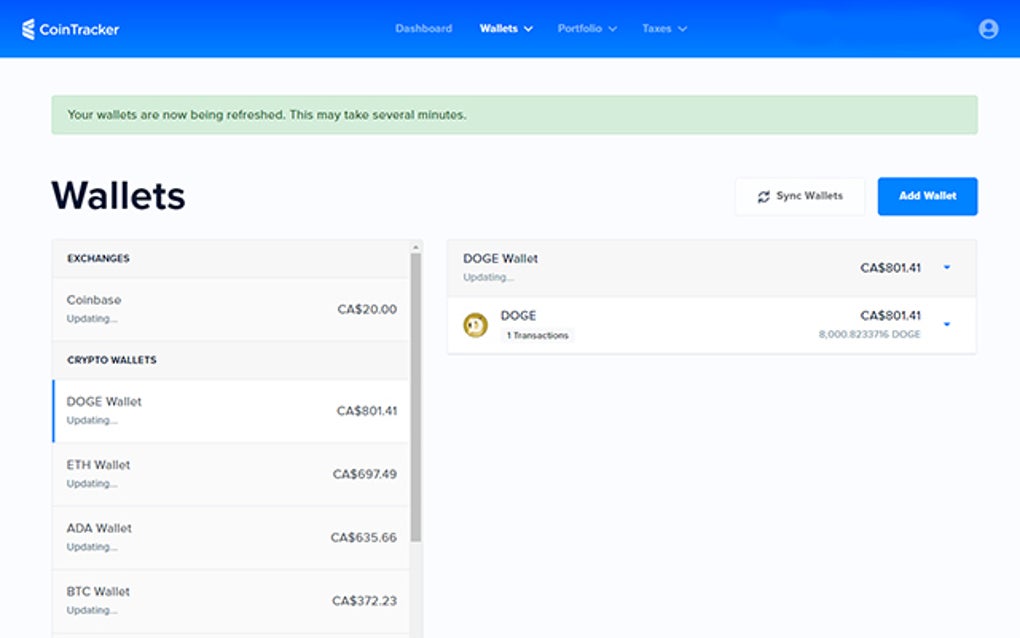Click the CoinTracker logo icon
This screenshot has height=638, width=1020.
point(30,28)
